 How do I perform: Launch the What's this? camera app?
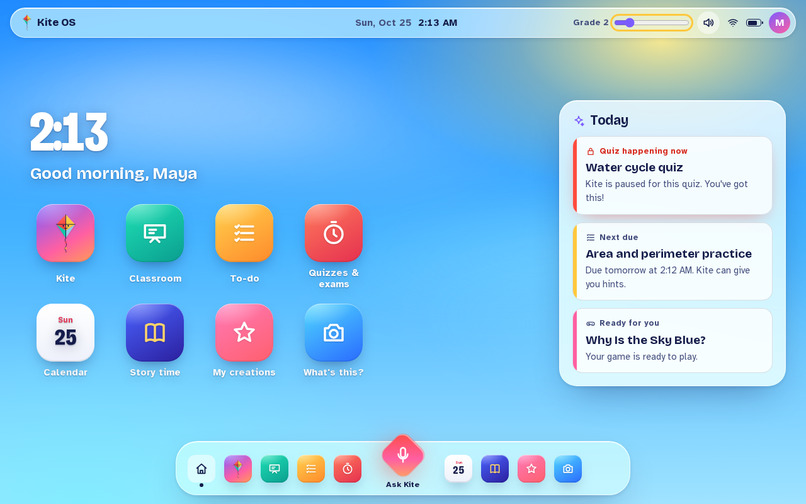click(334, 333)
